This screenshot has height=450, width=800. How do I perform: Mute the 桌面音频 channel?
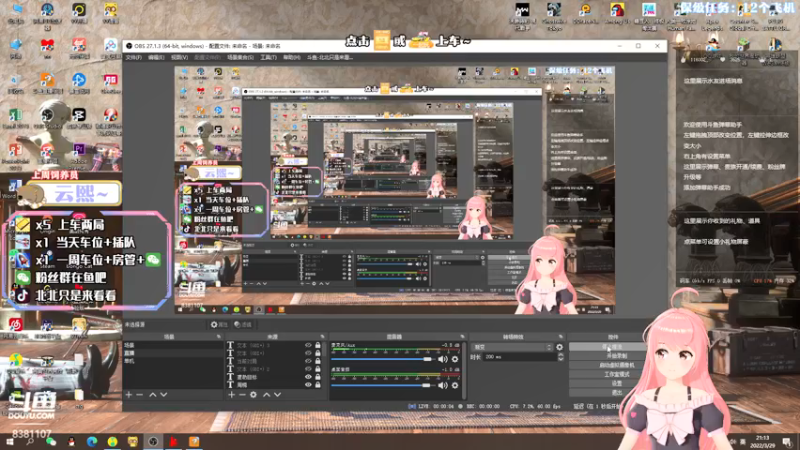point(442,385)
